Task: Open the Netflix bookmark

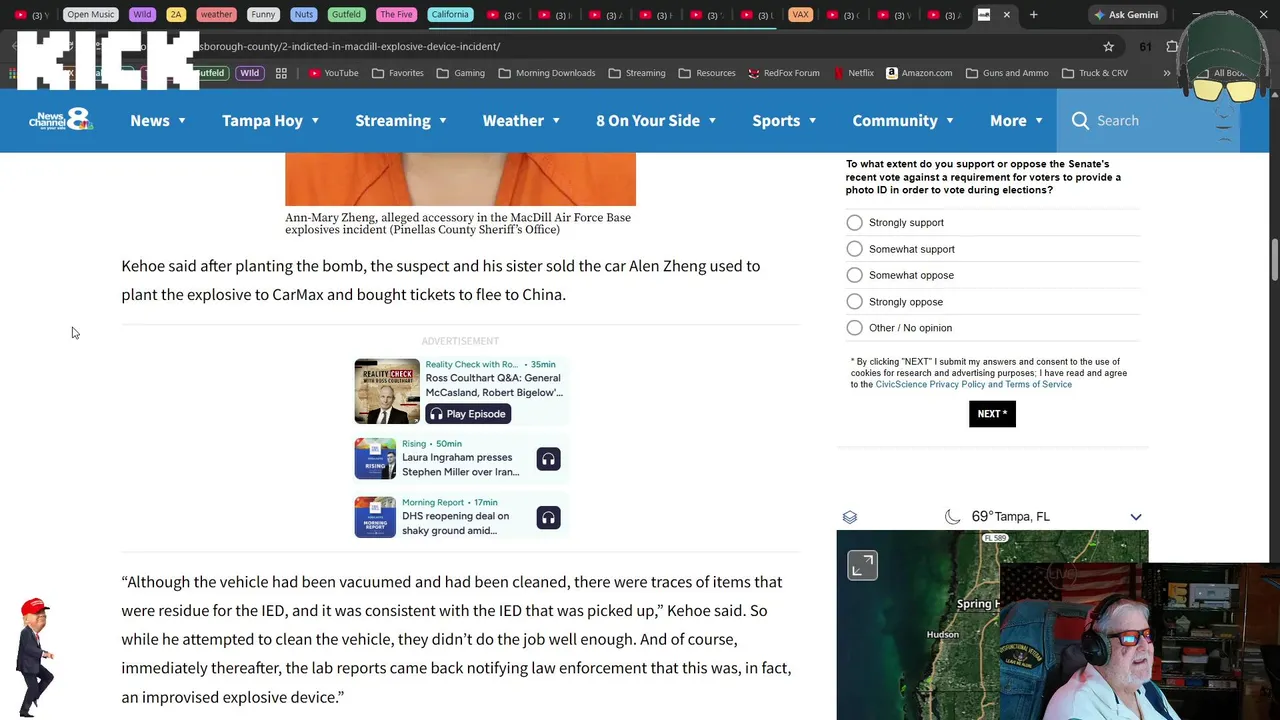Action: [x=852, y=73]
